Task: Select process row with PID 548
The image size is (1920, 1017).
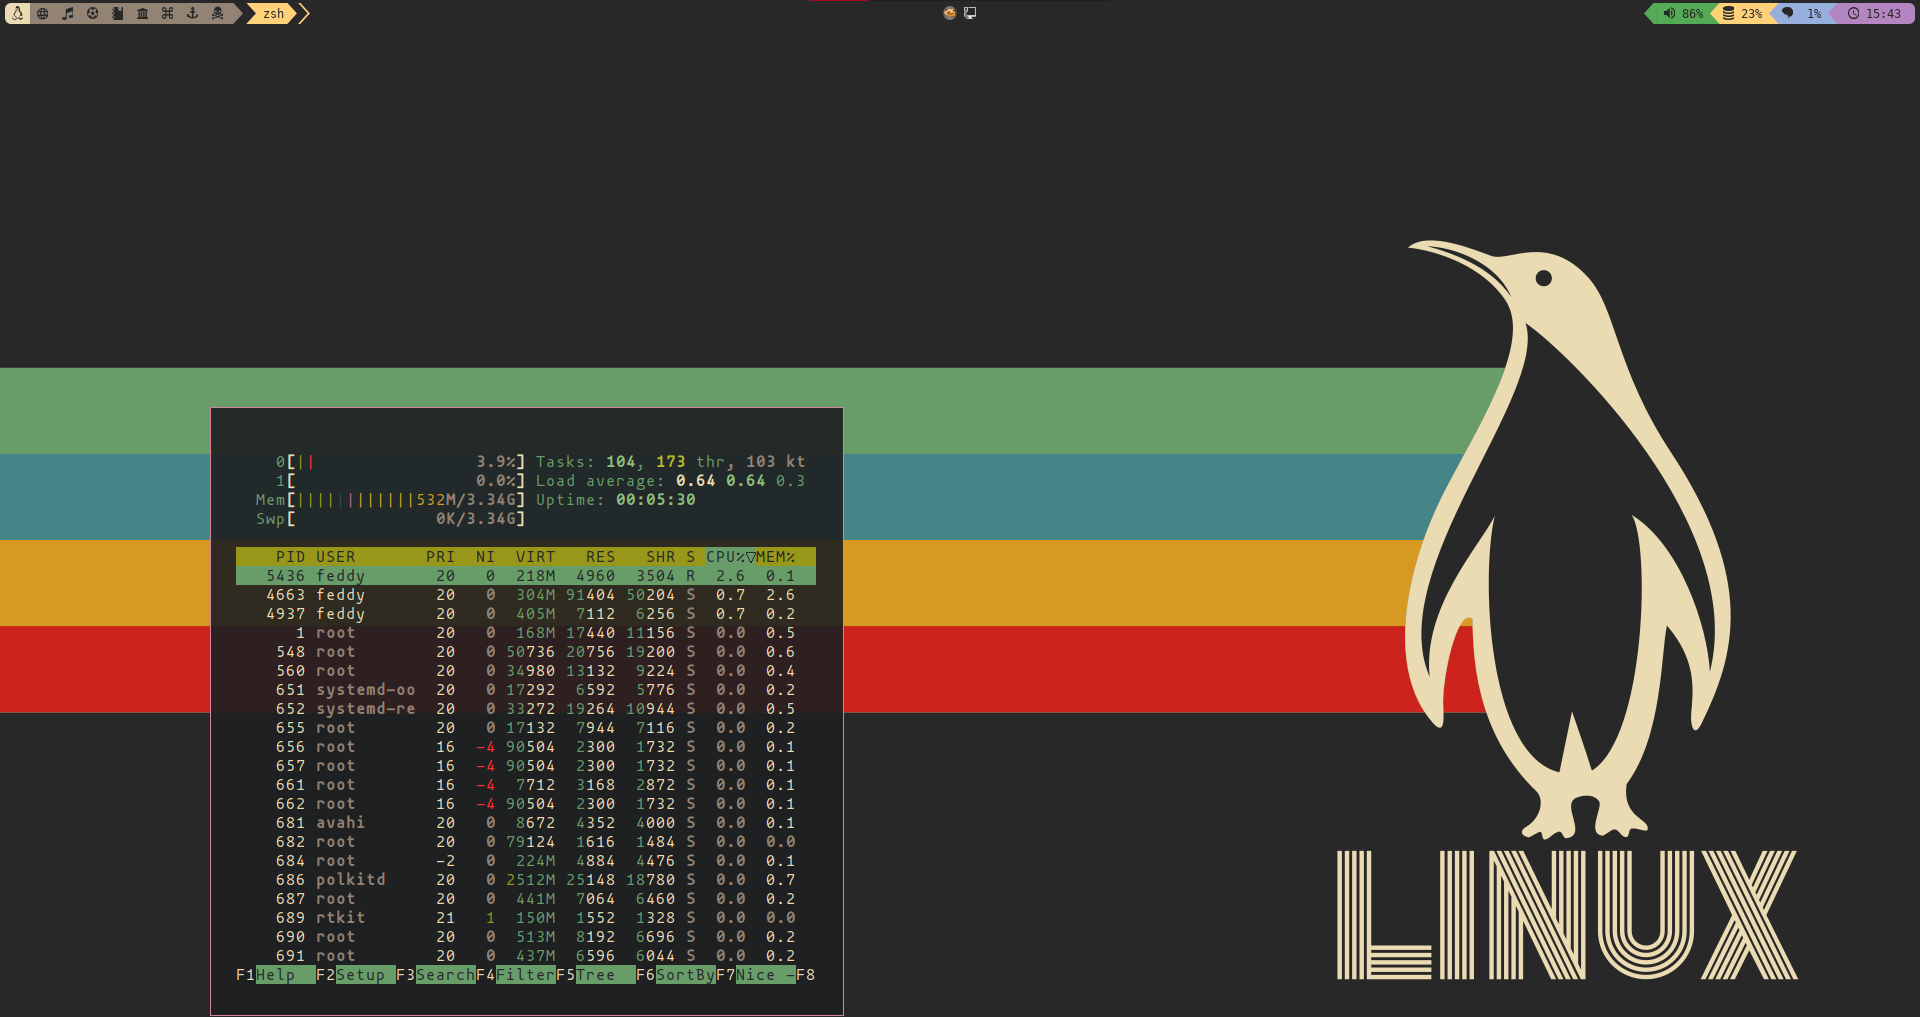Action: coord(526,652)
